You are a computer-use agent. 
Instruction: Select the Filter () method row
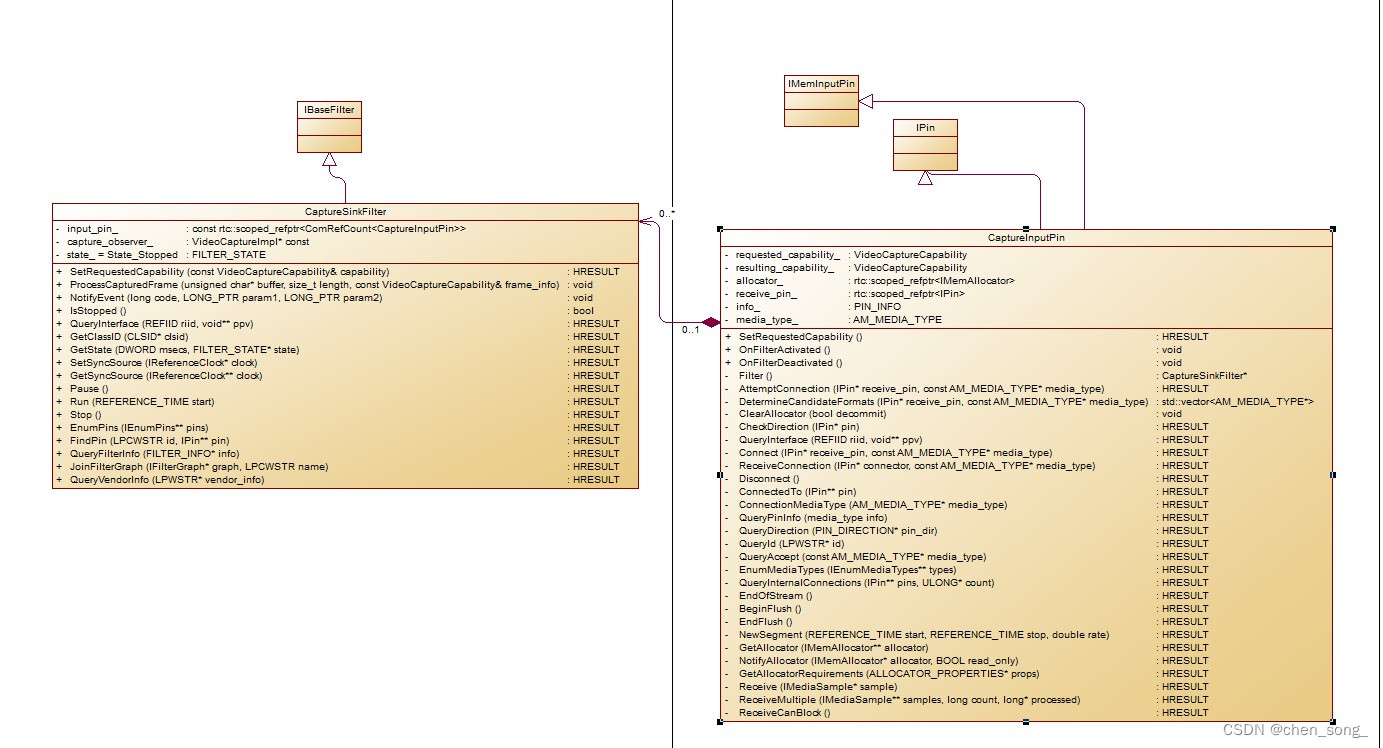coord(1026,376)
